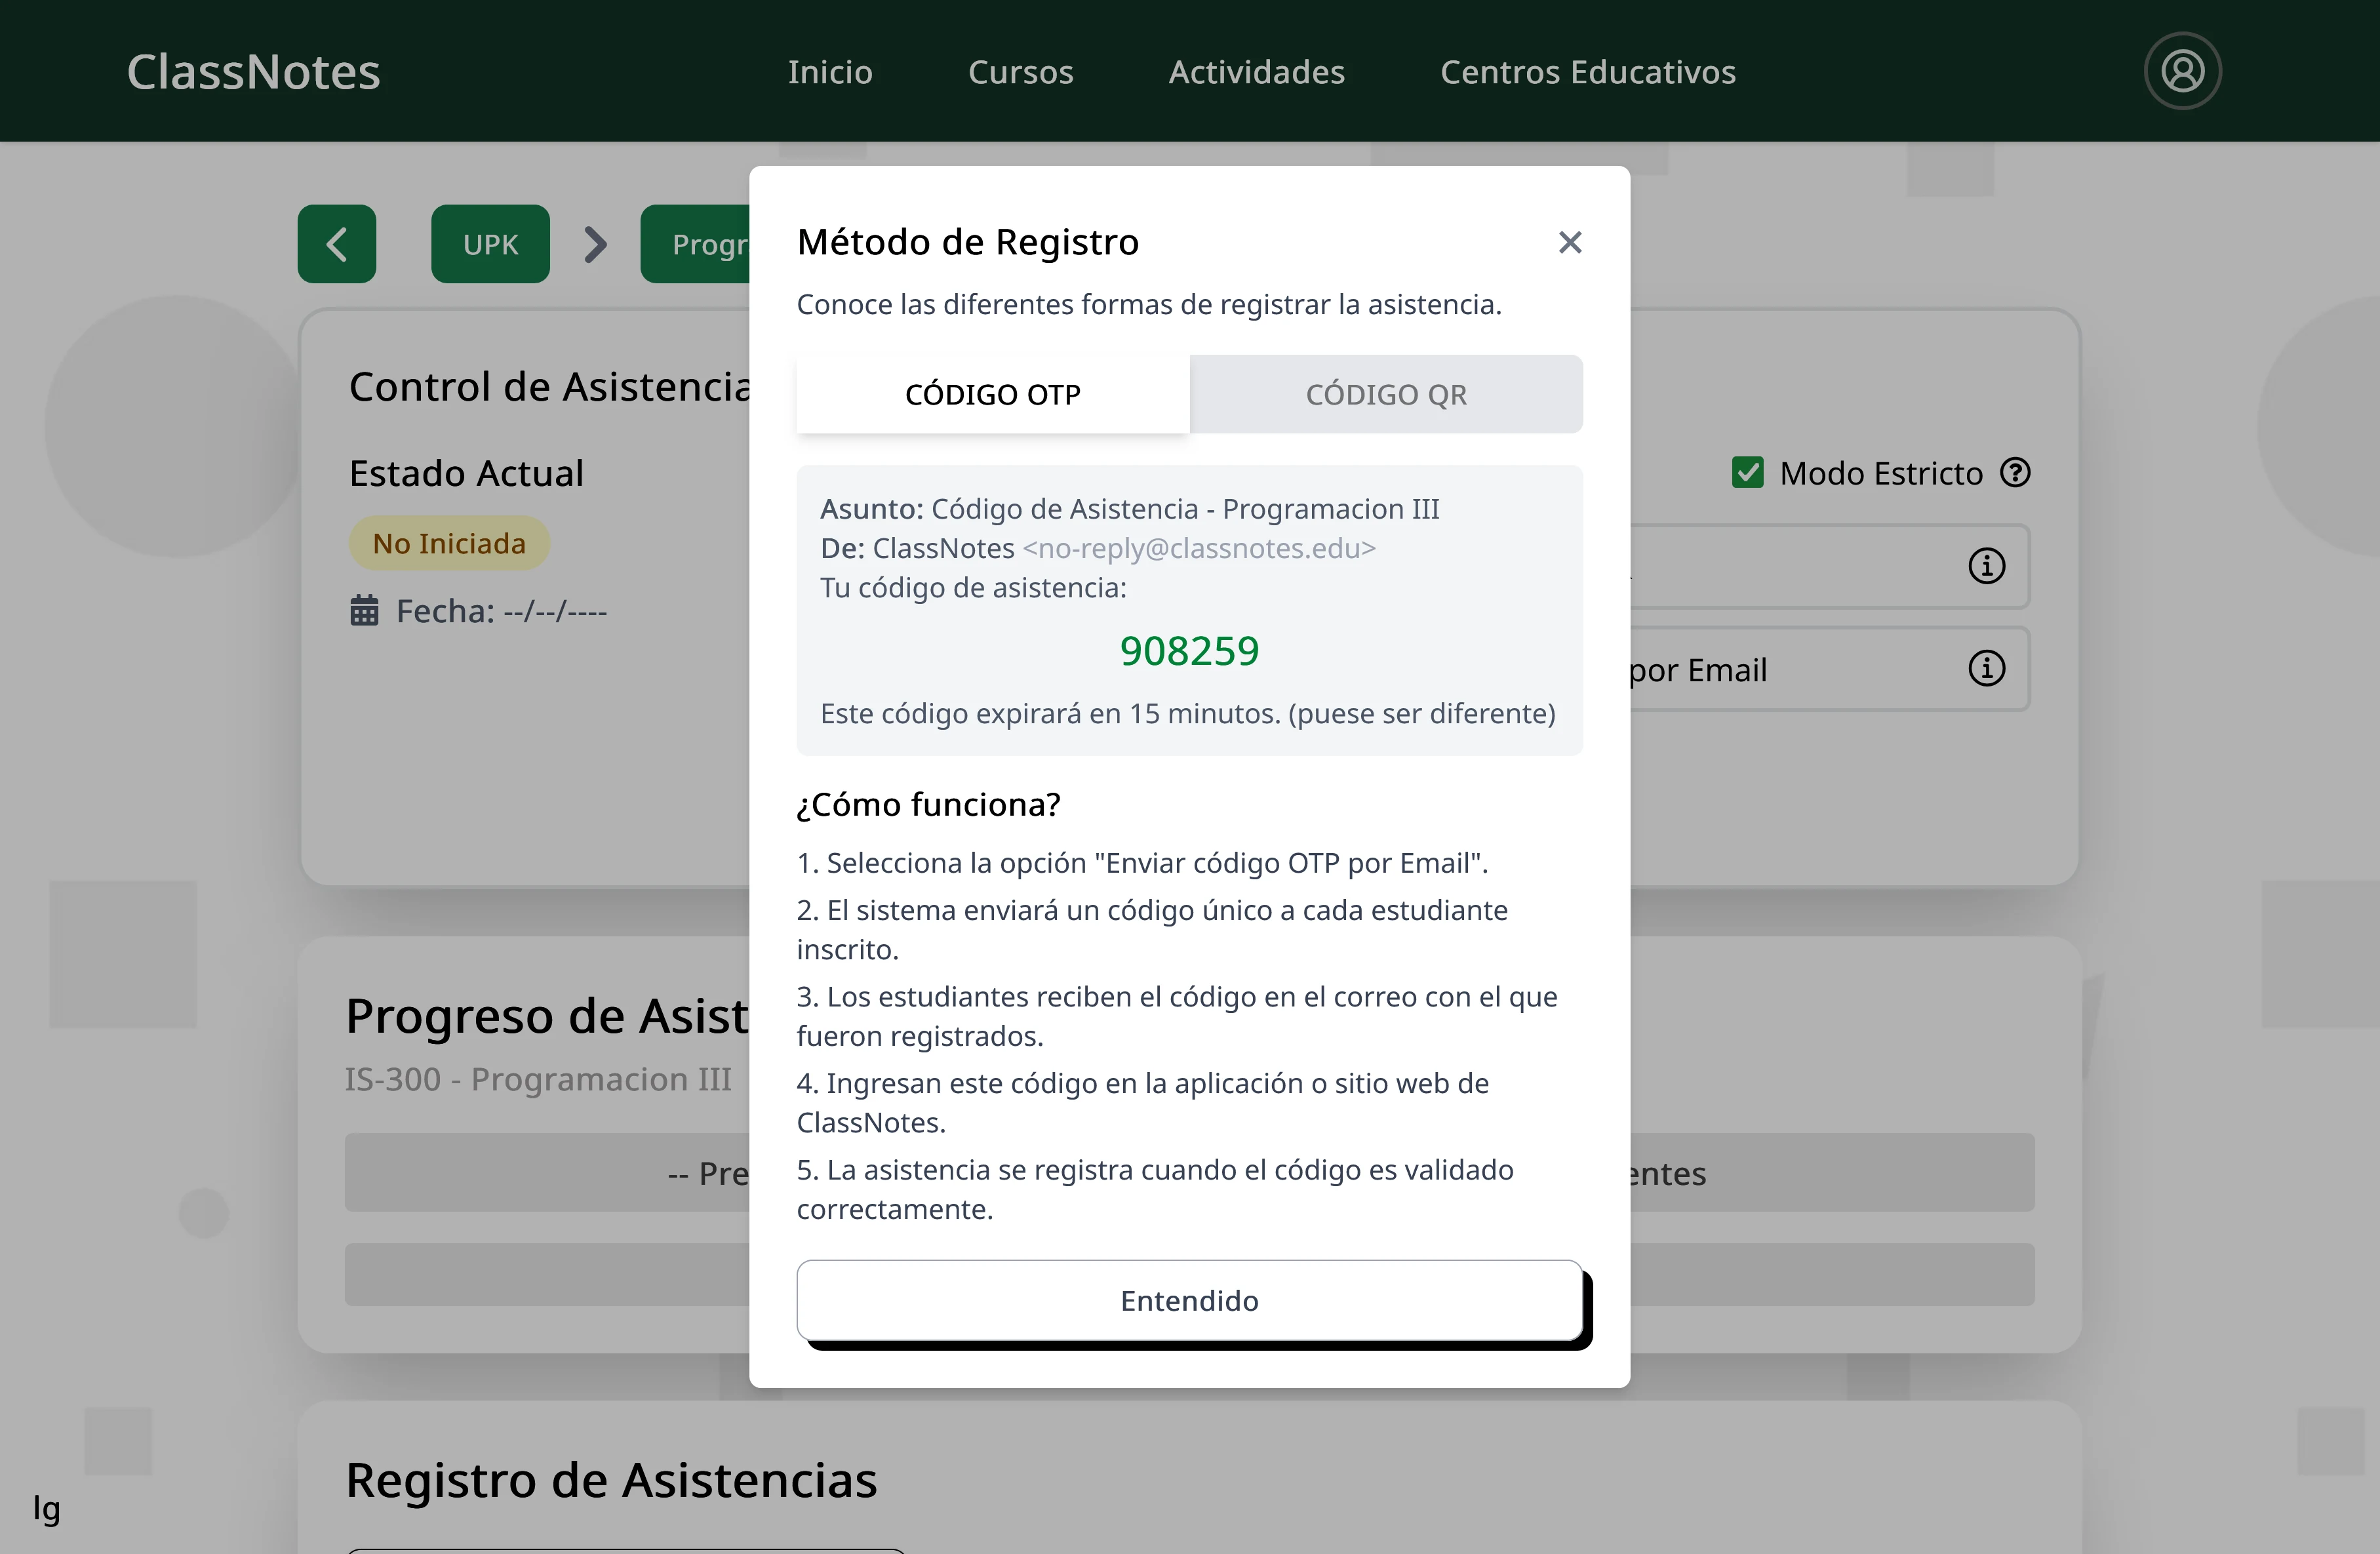The width and height of the screenshot is (2380, 1554).
Task: Select the CÓDIGO OTP tab
Action: click(x=992, y=394)
